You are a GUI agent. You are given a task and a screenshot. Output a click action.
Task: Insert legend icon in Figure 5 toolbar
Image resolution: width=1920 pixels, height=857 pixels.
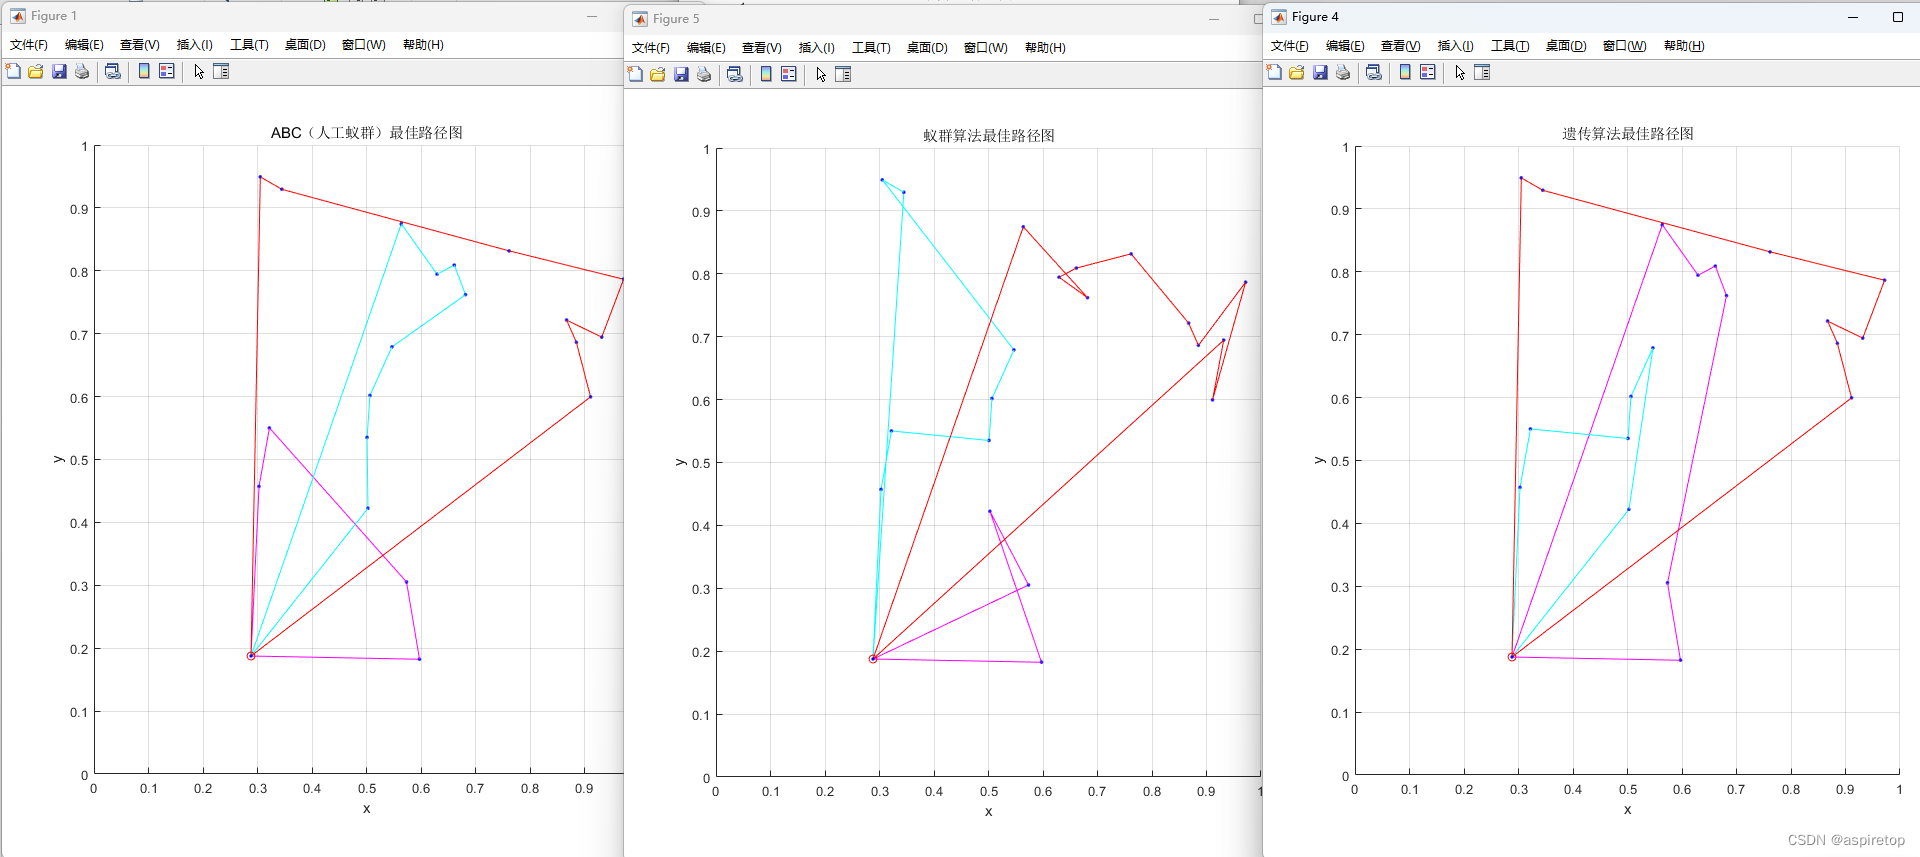tap(789, 74)
